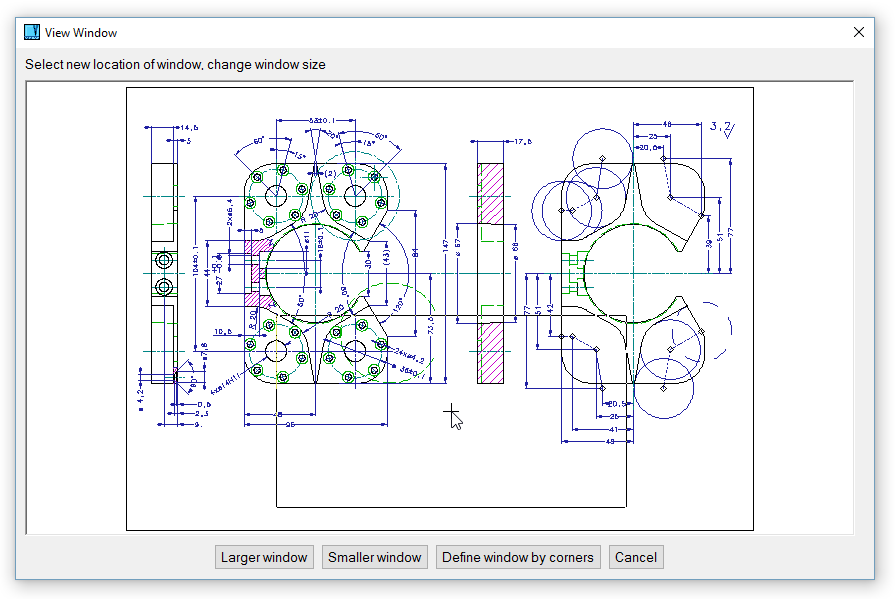Select the 17,8 dimension label
The height and width of the screenshot is (599, 895).
[523, 142]
